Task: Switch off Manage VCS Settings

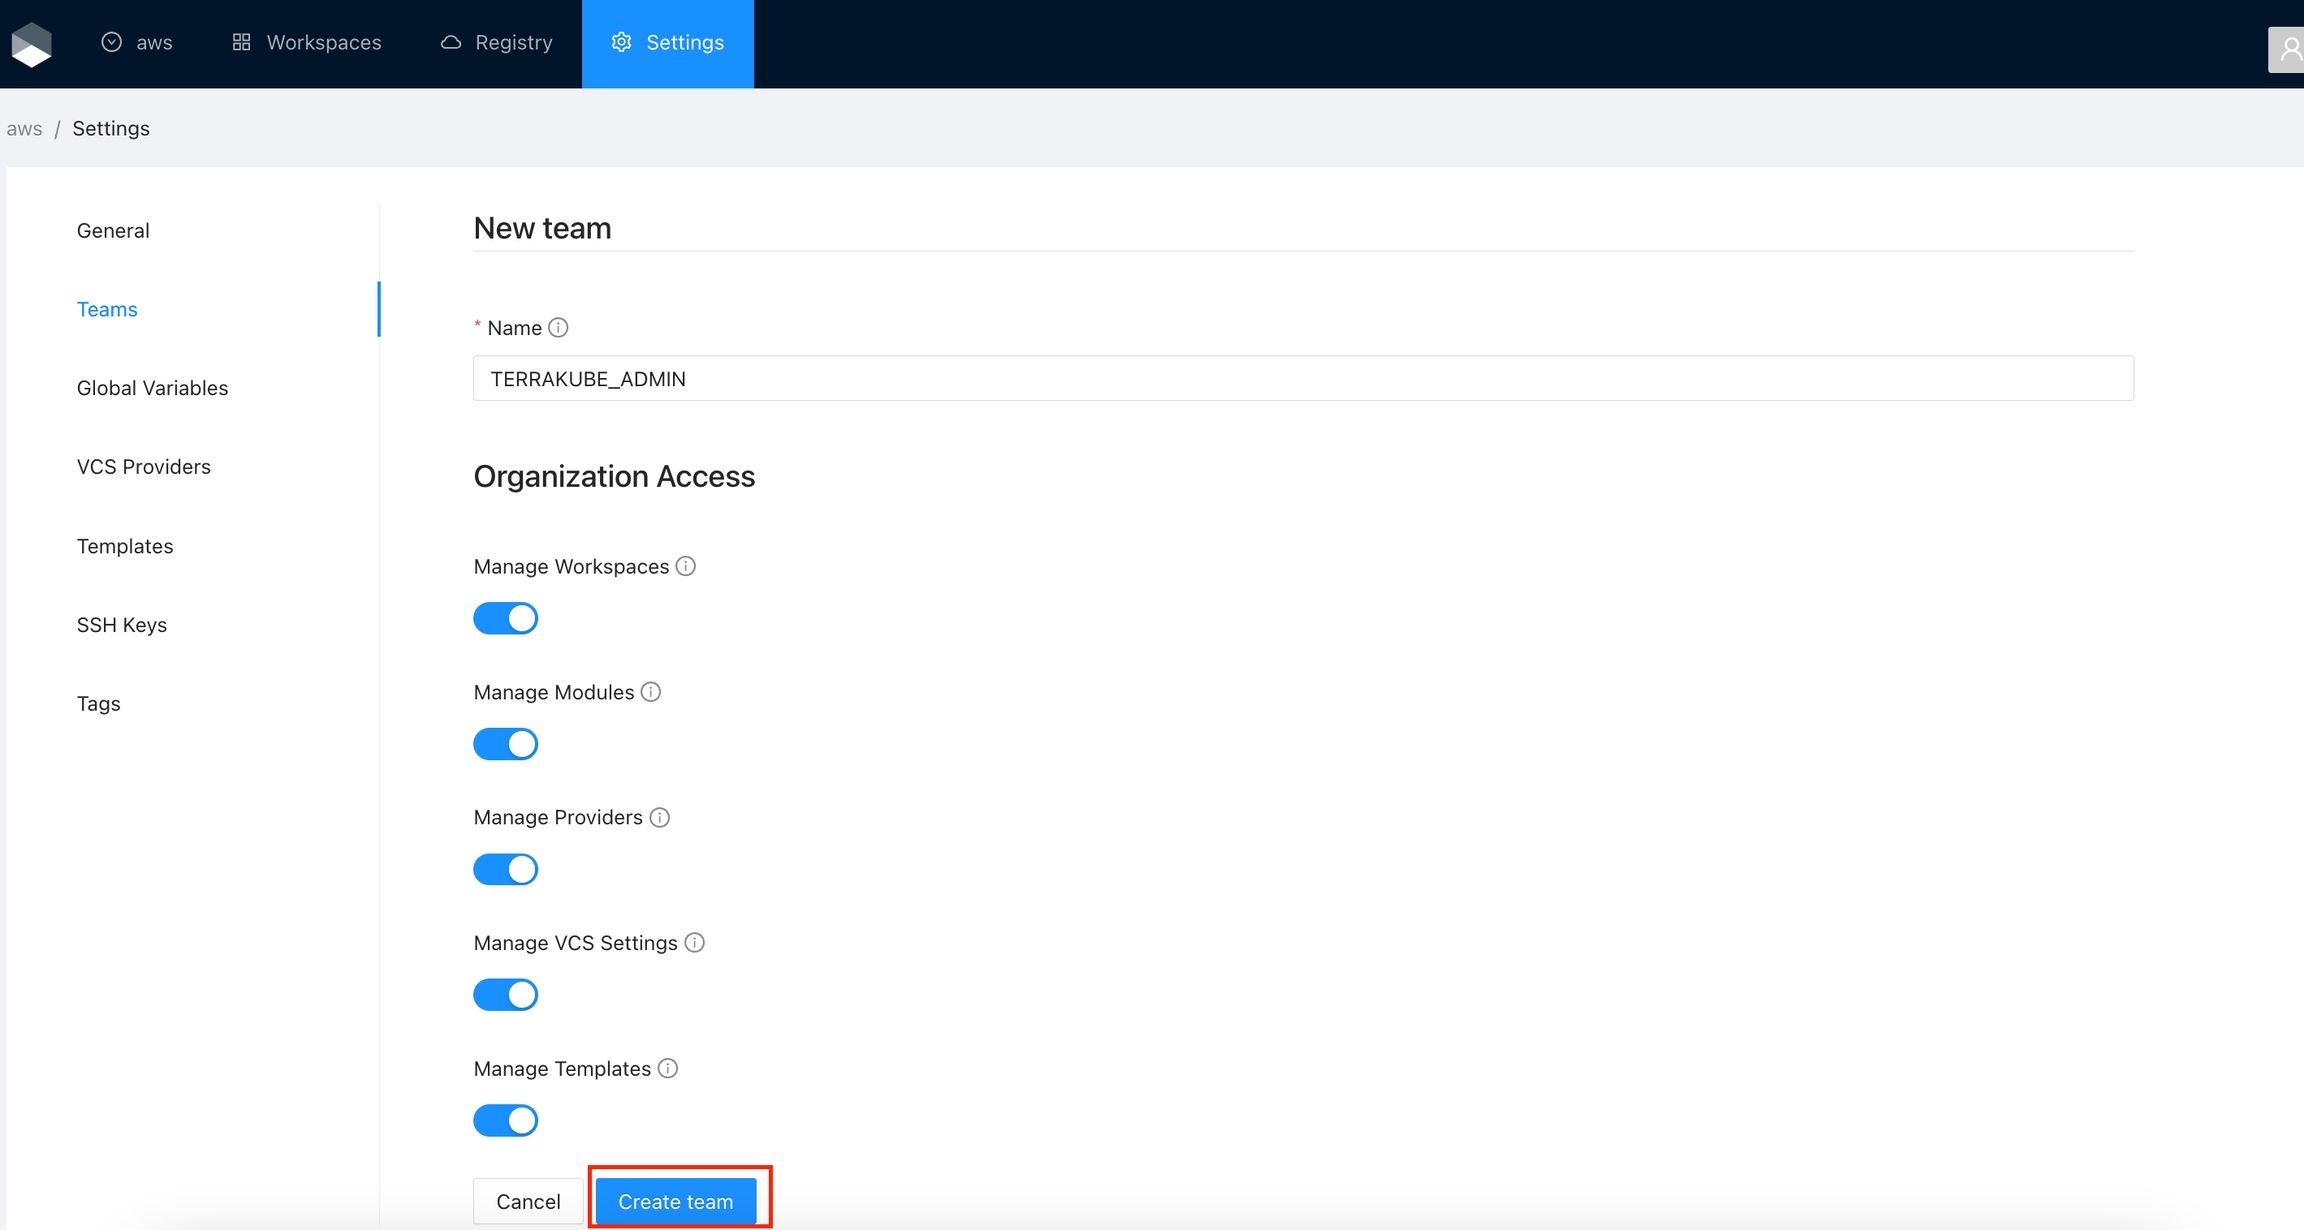Action: point(505,995)
